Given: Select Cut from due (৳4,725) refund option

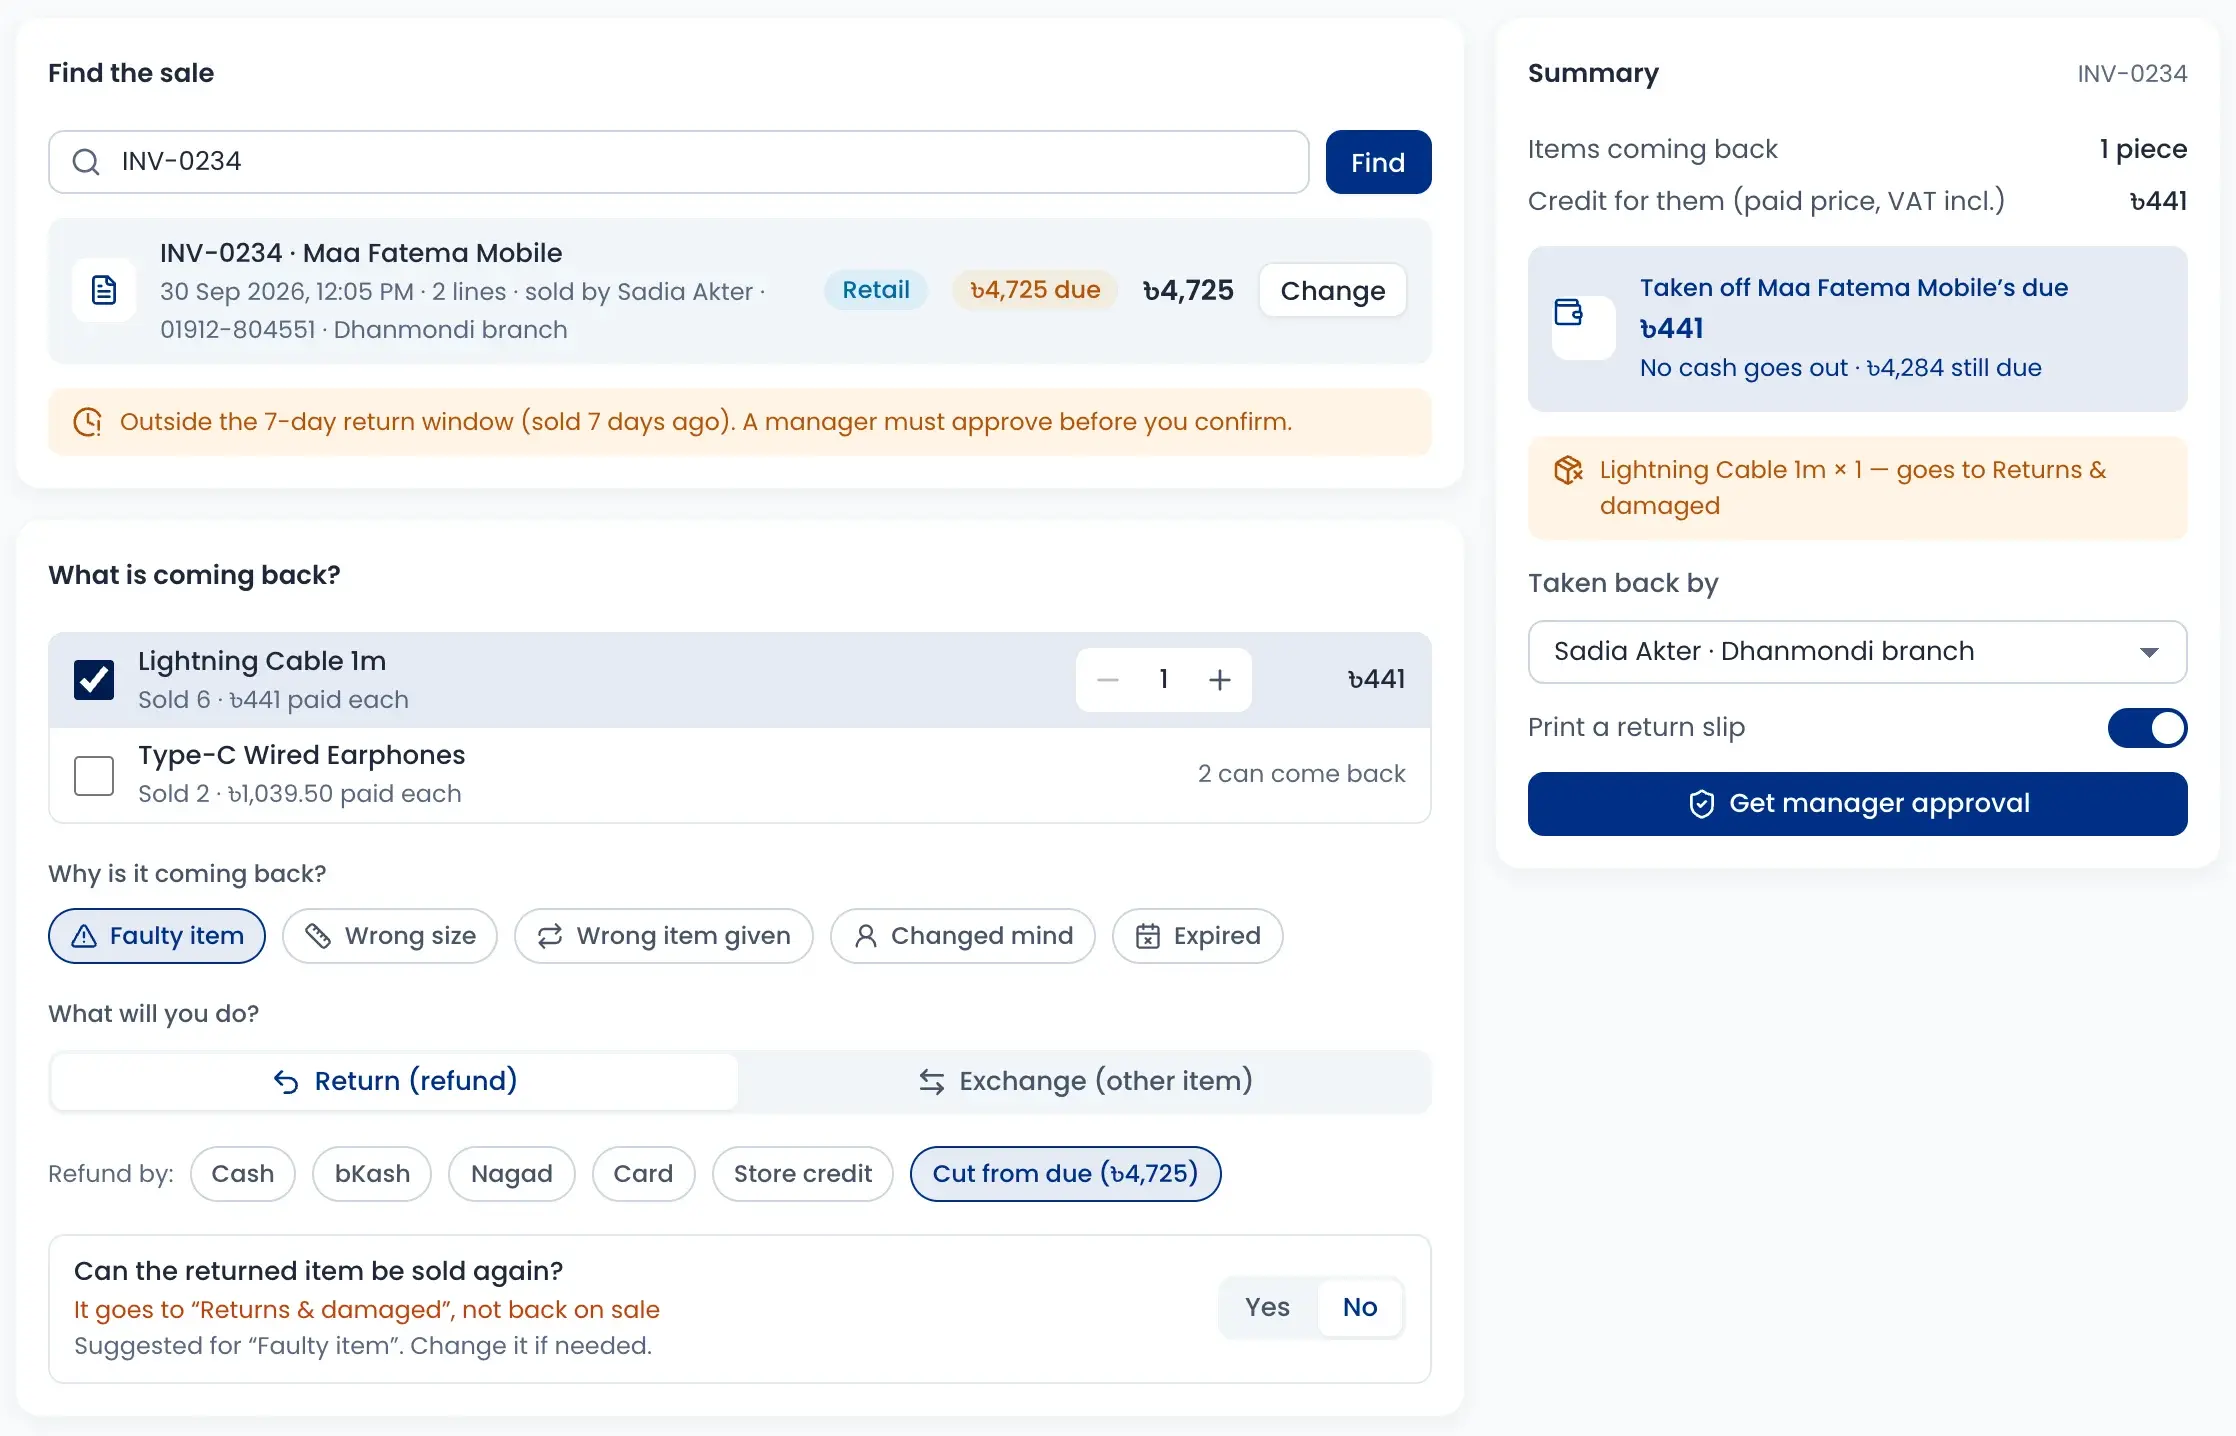Looking at the screenshot, I should [x=1066, y=1174].
